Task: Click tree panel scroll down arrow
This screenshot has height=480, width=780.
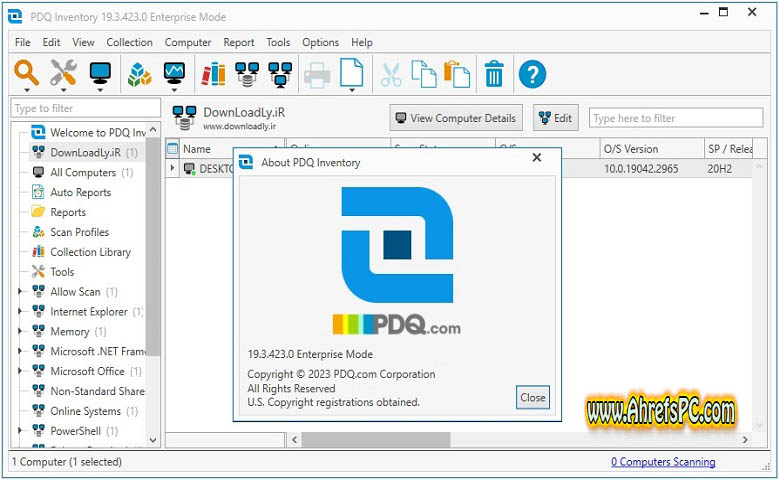Action: tap(153, 440)
